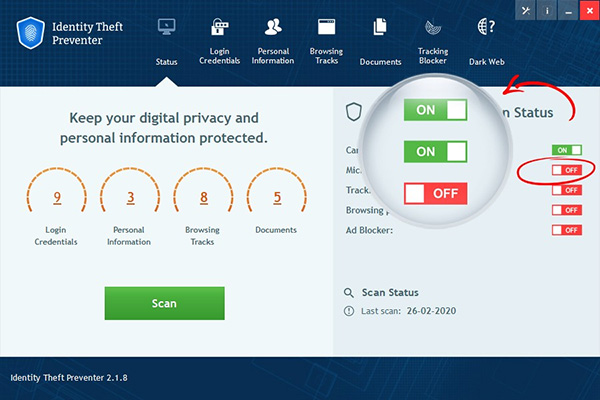Open Browsing Tracks window icon tab
Viewport: 600px width, 400px height.
tap(326, 41)
